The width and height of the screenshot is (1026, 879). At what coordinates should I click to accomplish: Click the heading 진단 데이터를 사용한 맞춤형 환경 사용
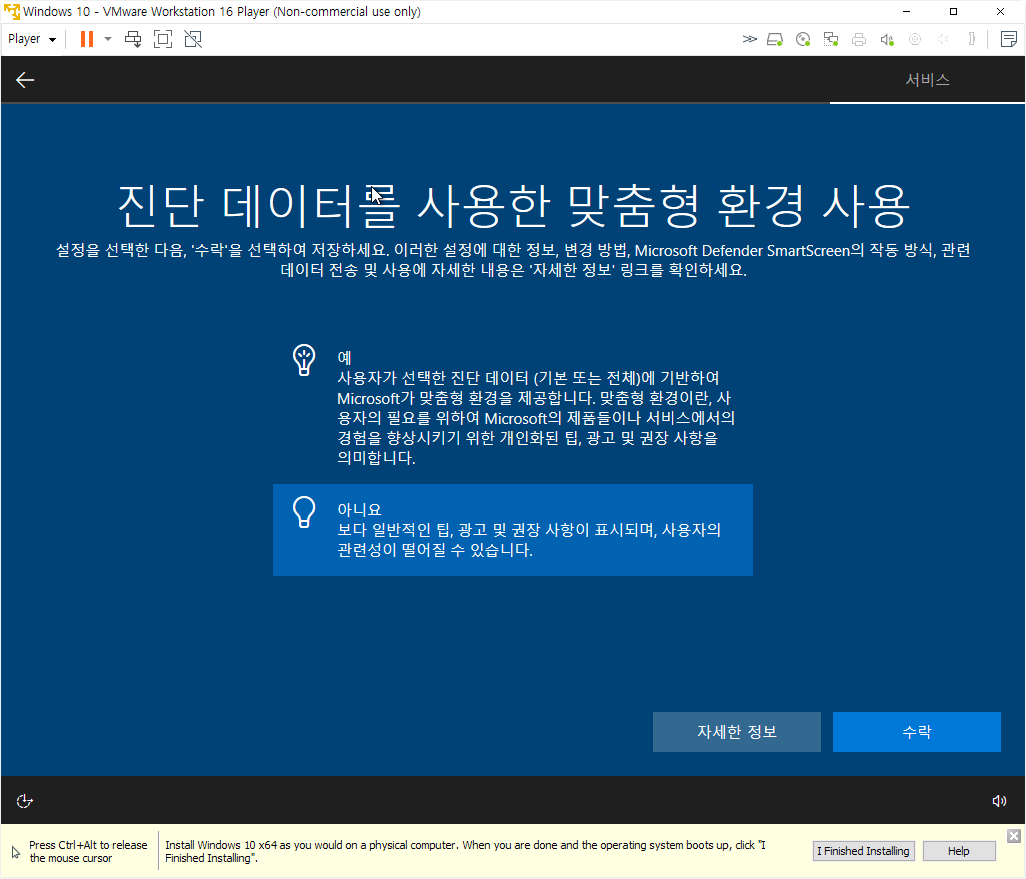click(x=513, y=206)
